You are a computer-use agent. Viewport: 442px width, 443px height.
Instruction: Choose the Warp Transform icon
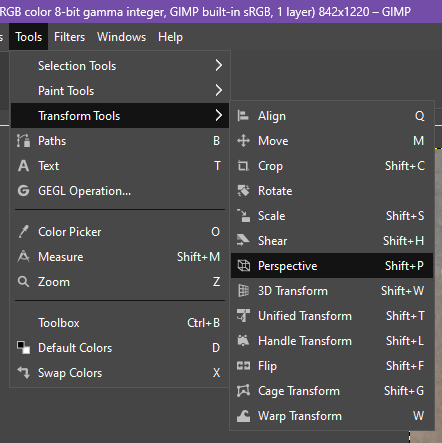pyautogui.click(x=243, y=416)
